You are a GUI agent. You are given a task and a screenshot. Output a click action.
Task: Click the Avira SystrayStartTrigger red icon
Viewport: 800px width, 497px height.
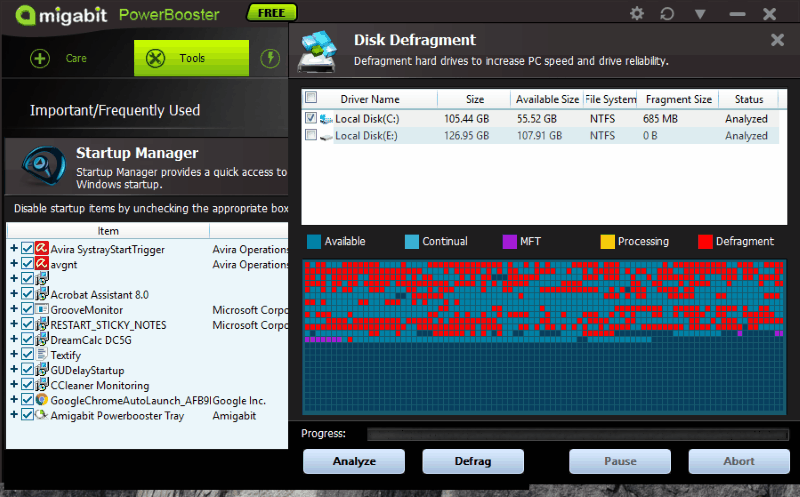[42, 248]
